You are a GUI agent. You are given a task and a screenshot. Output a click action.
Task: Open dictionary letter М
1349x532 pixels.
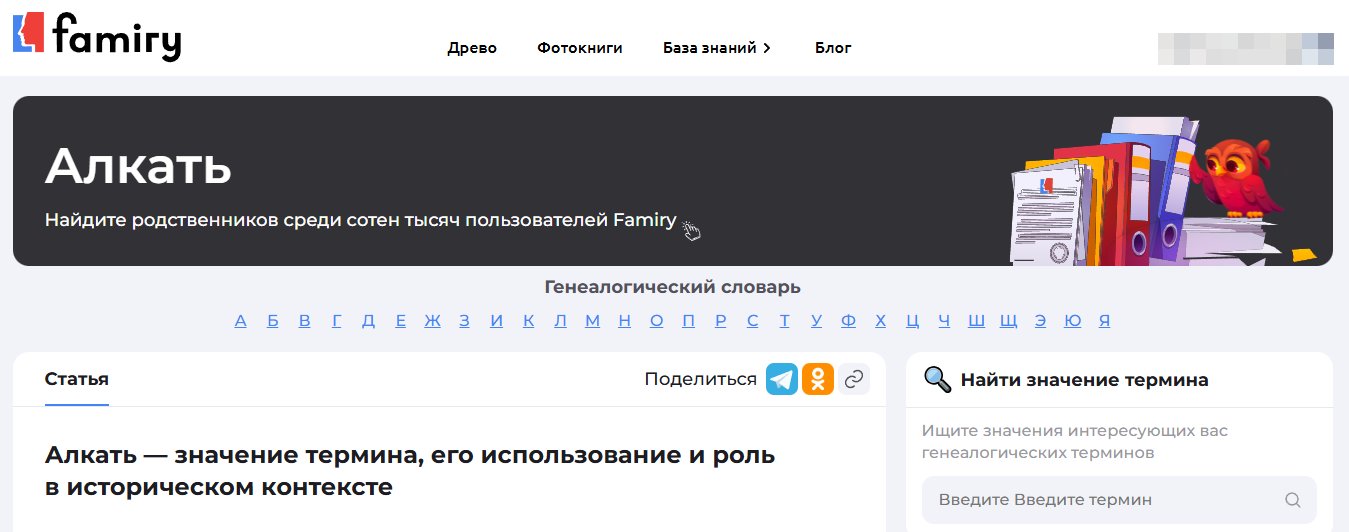pyautogui.click(x=593, y=321)
